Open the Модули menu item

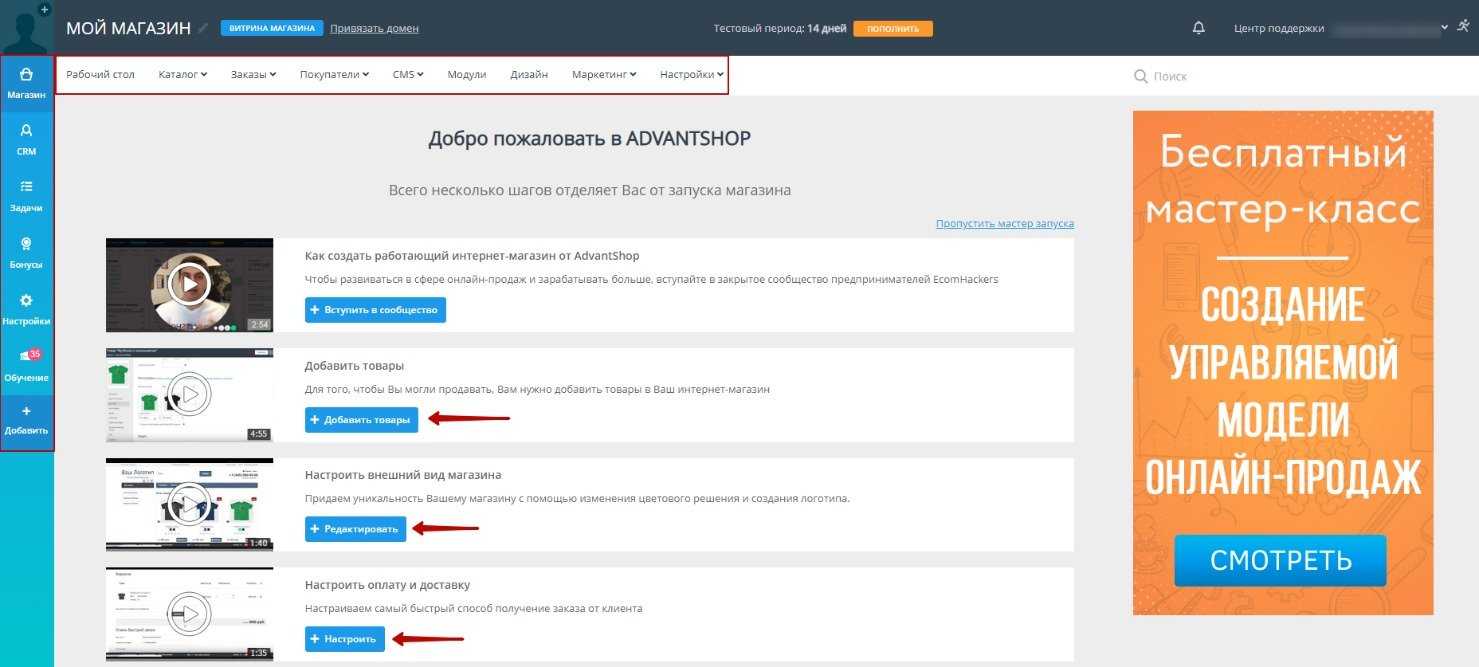(x=467, y=74)
